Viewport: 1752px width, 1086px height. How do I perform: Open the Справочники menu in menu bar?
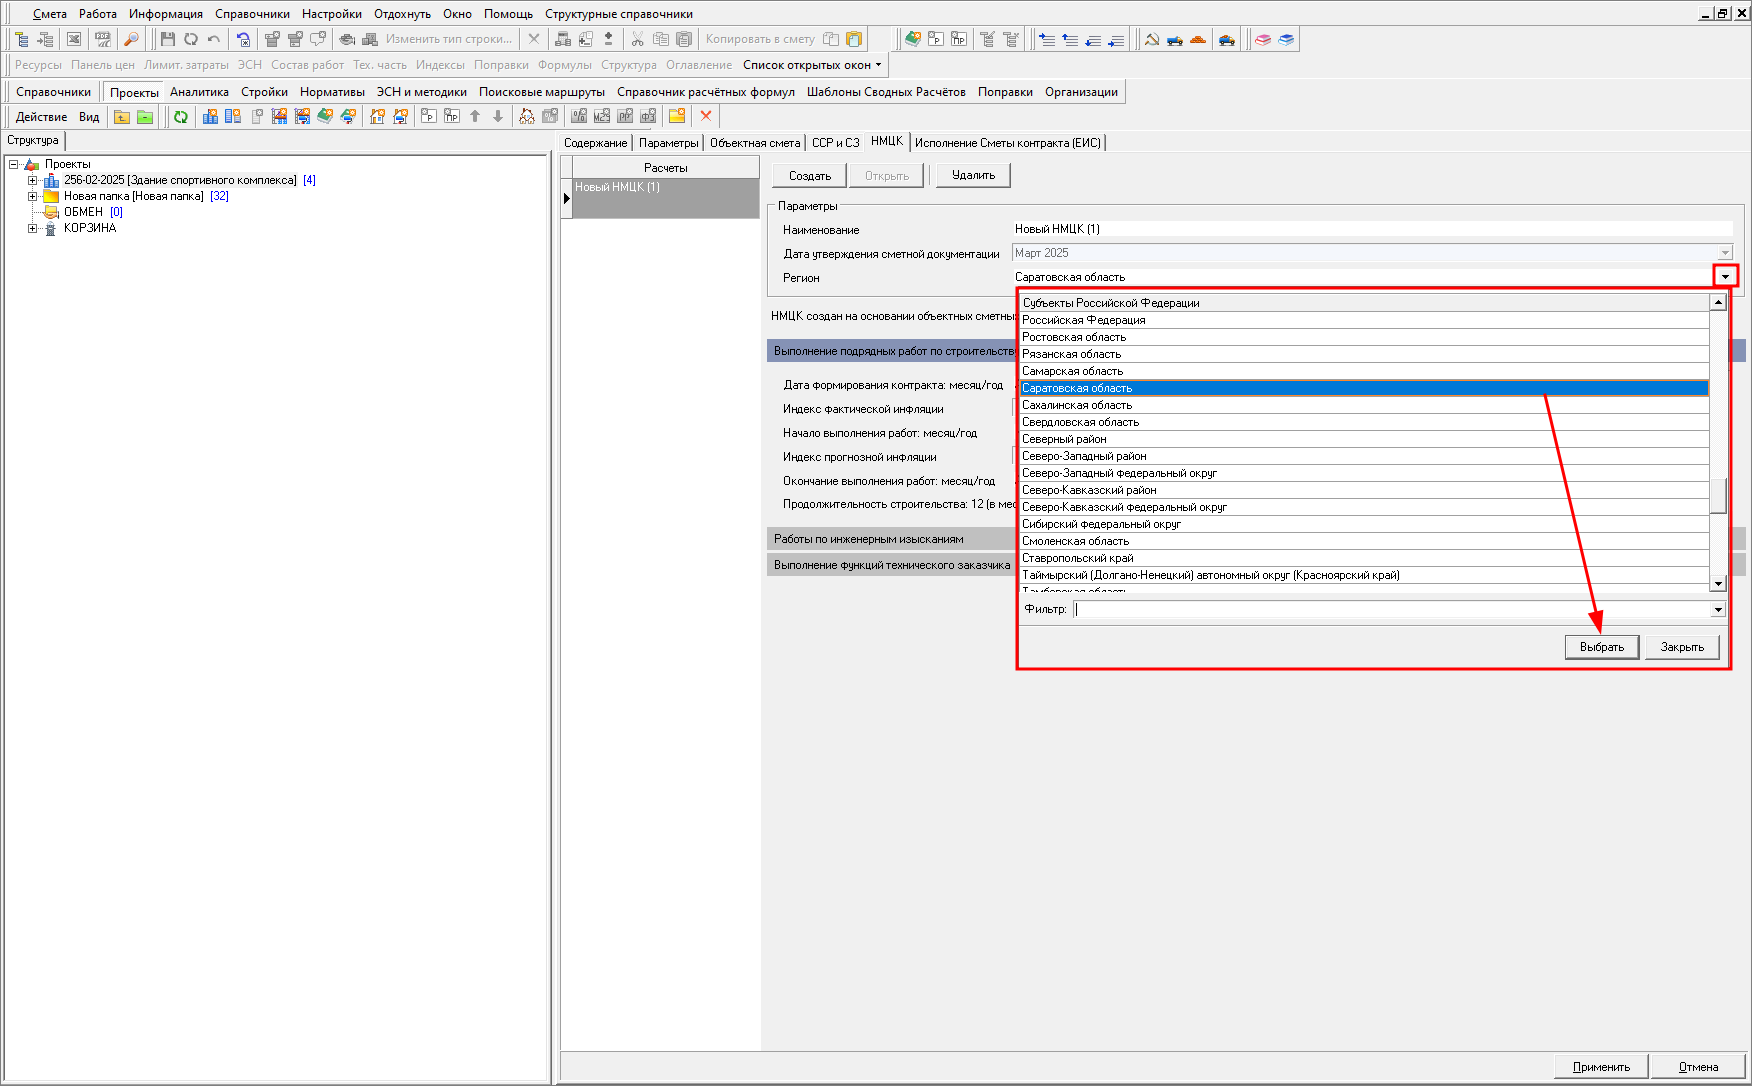click(x=252, y=14)
